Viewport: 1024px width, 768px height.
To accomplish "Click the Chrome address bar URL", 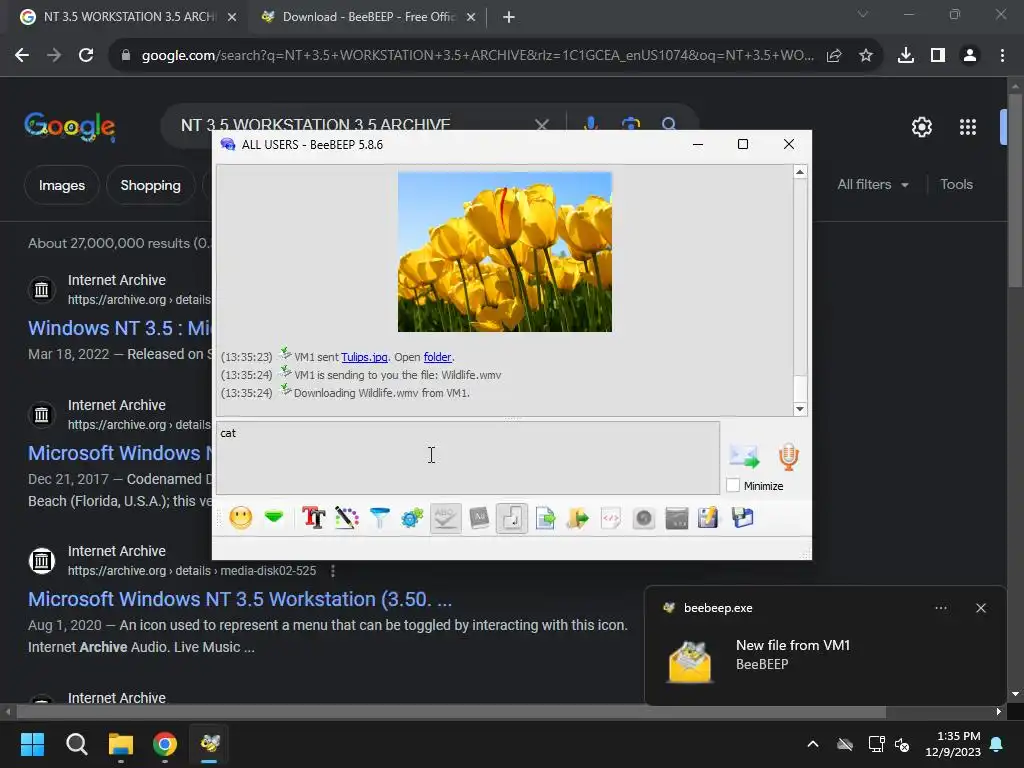I will point(478,56).
